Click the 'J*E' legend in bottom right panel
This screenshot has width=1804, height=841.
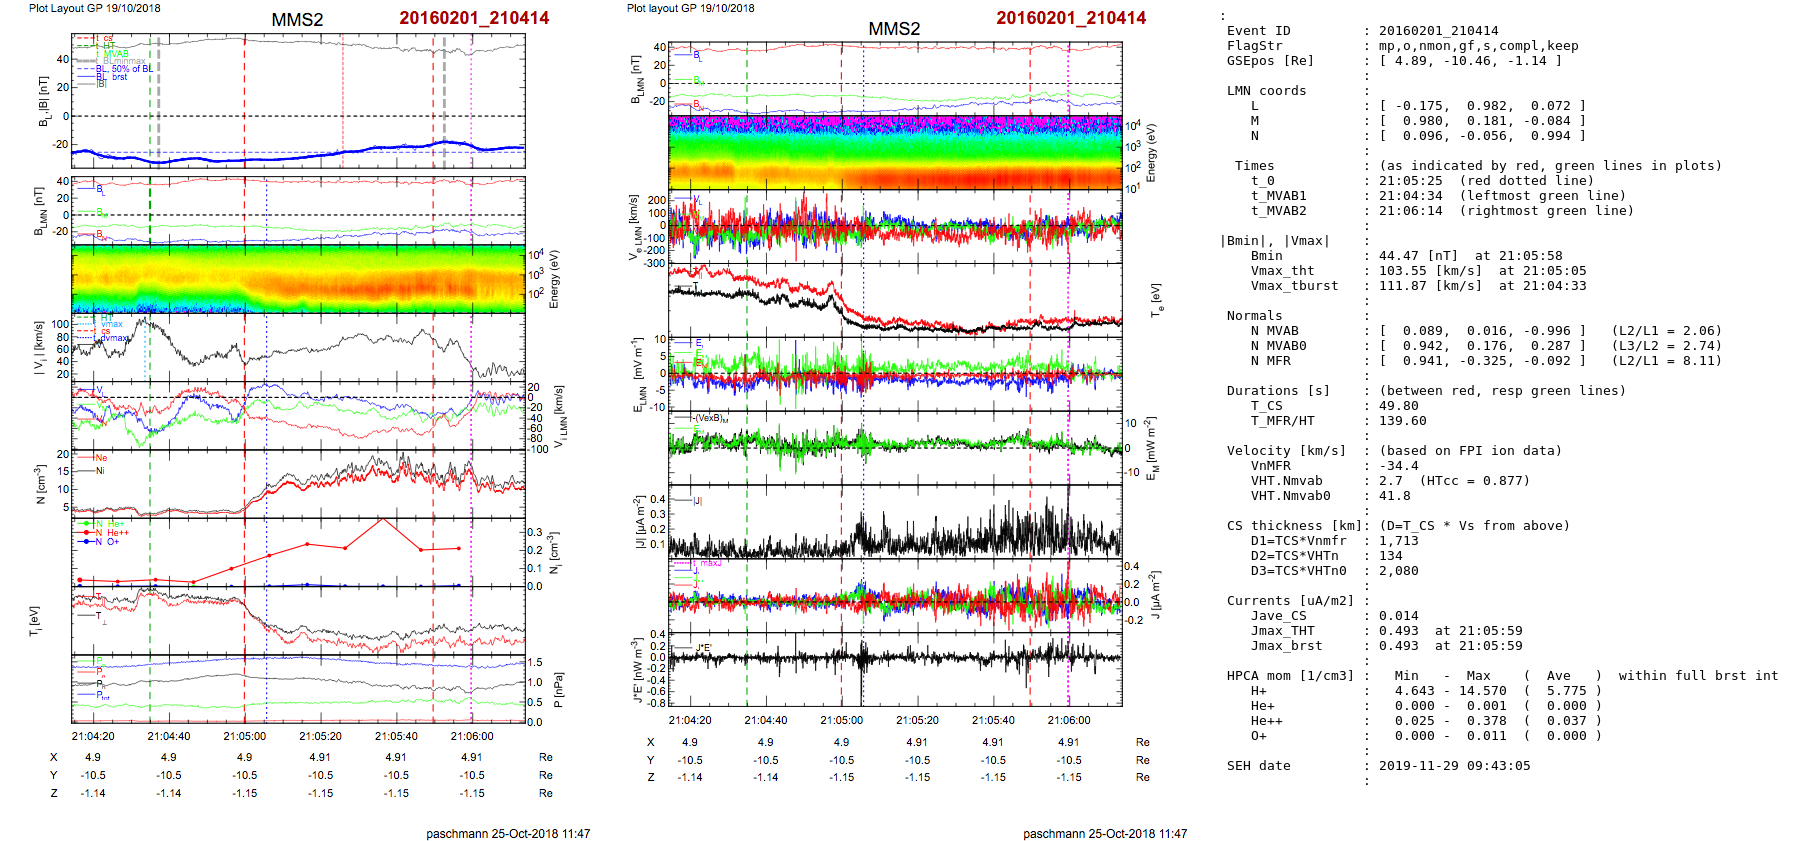coord(703,648)
